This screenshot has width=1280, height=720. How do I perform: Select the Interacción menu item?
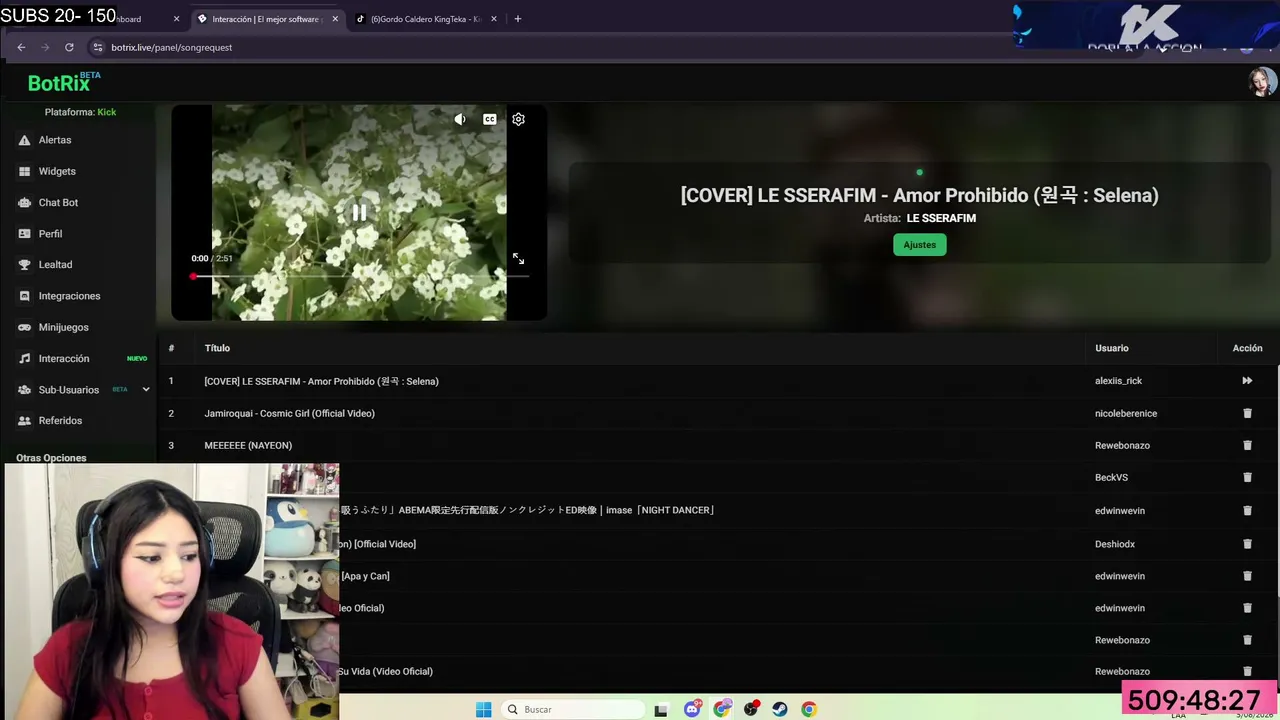tap(64, 358)
